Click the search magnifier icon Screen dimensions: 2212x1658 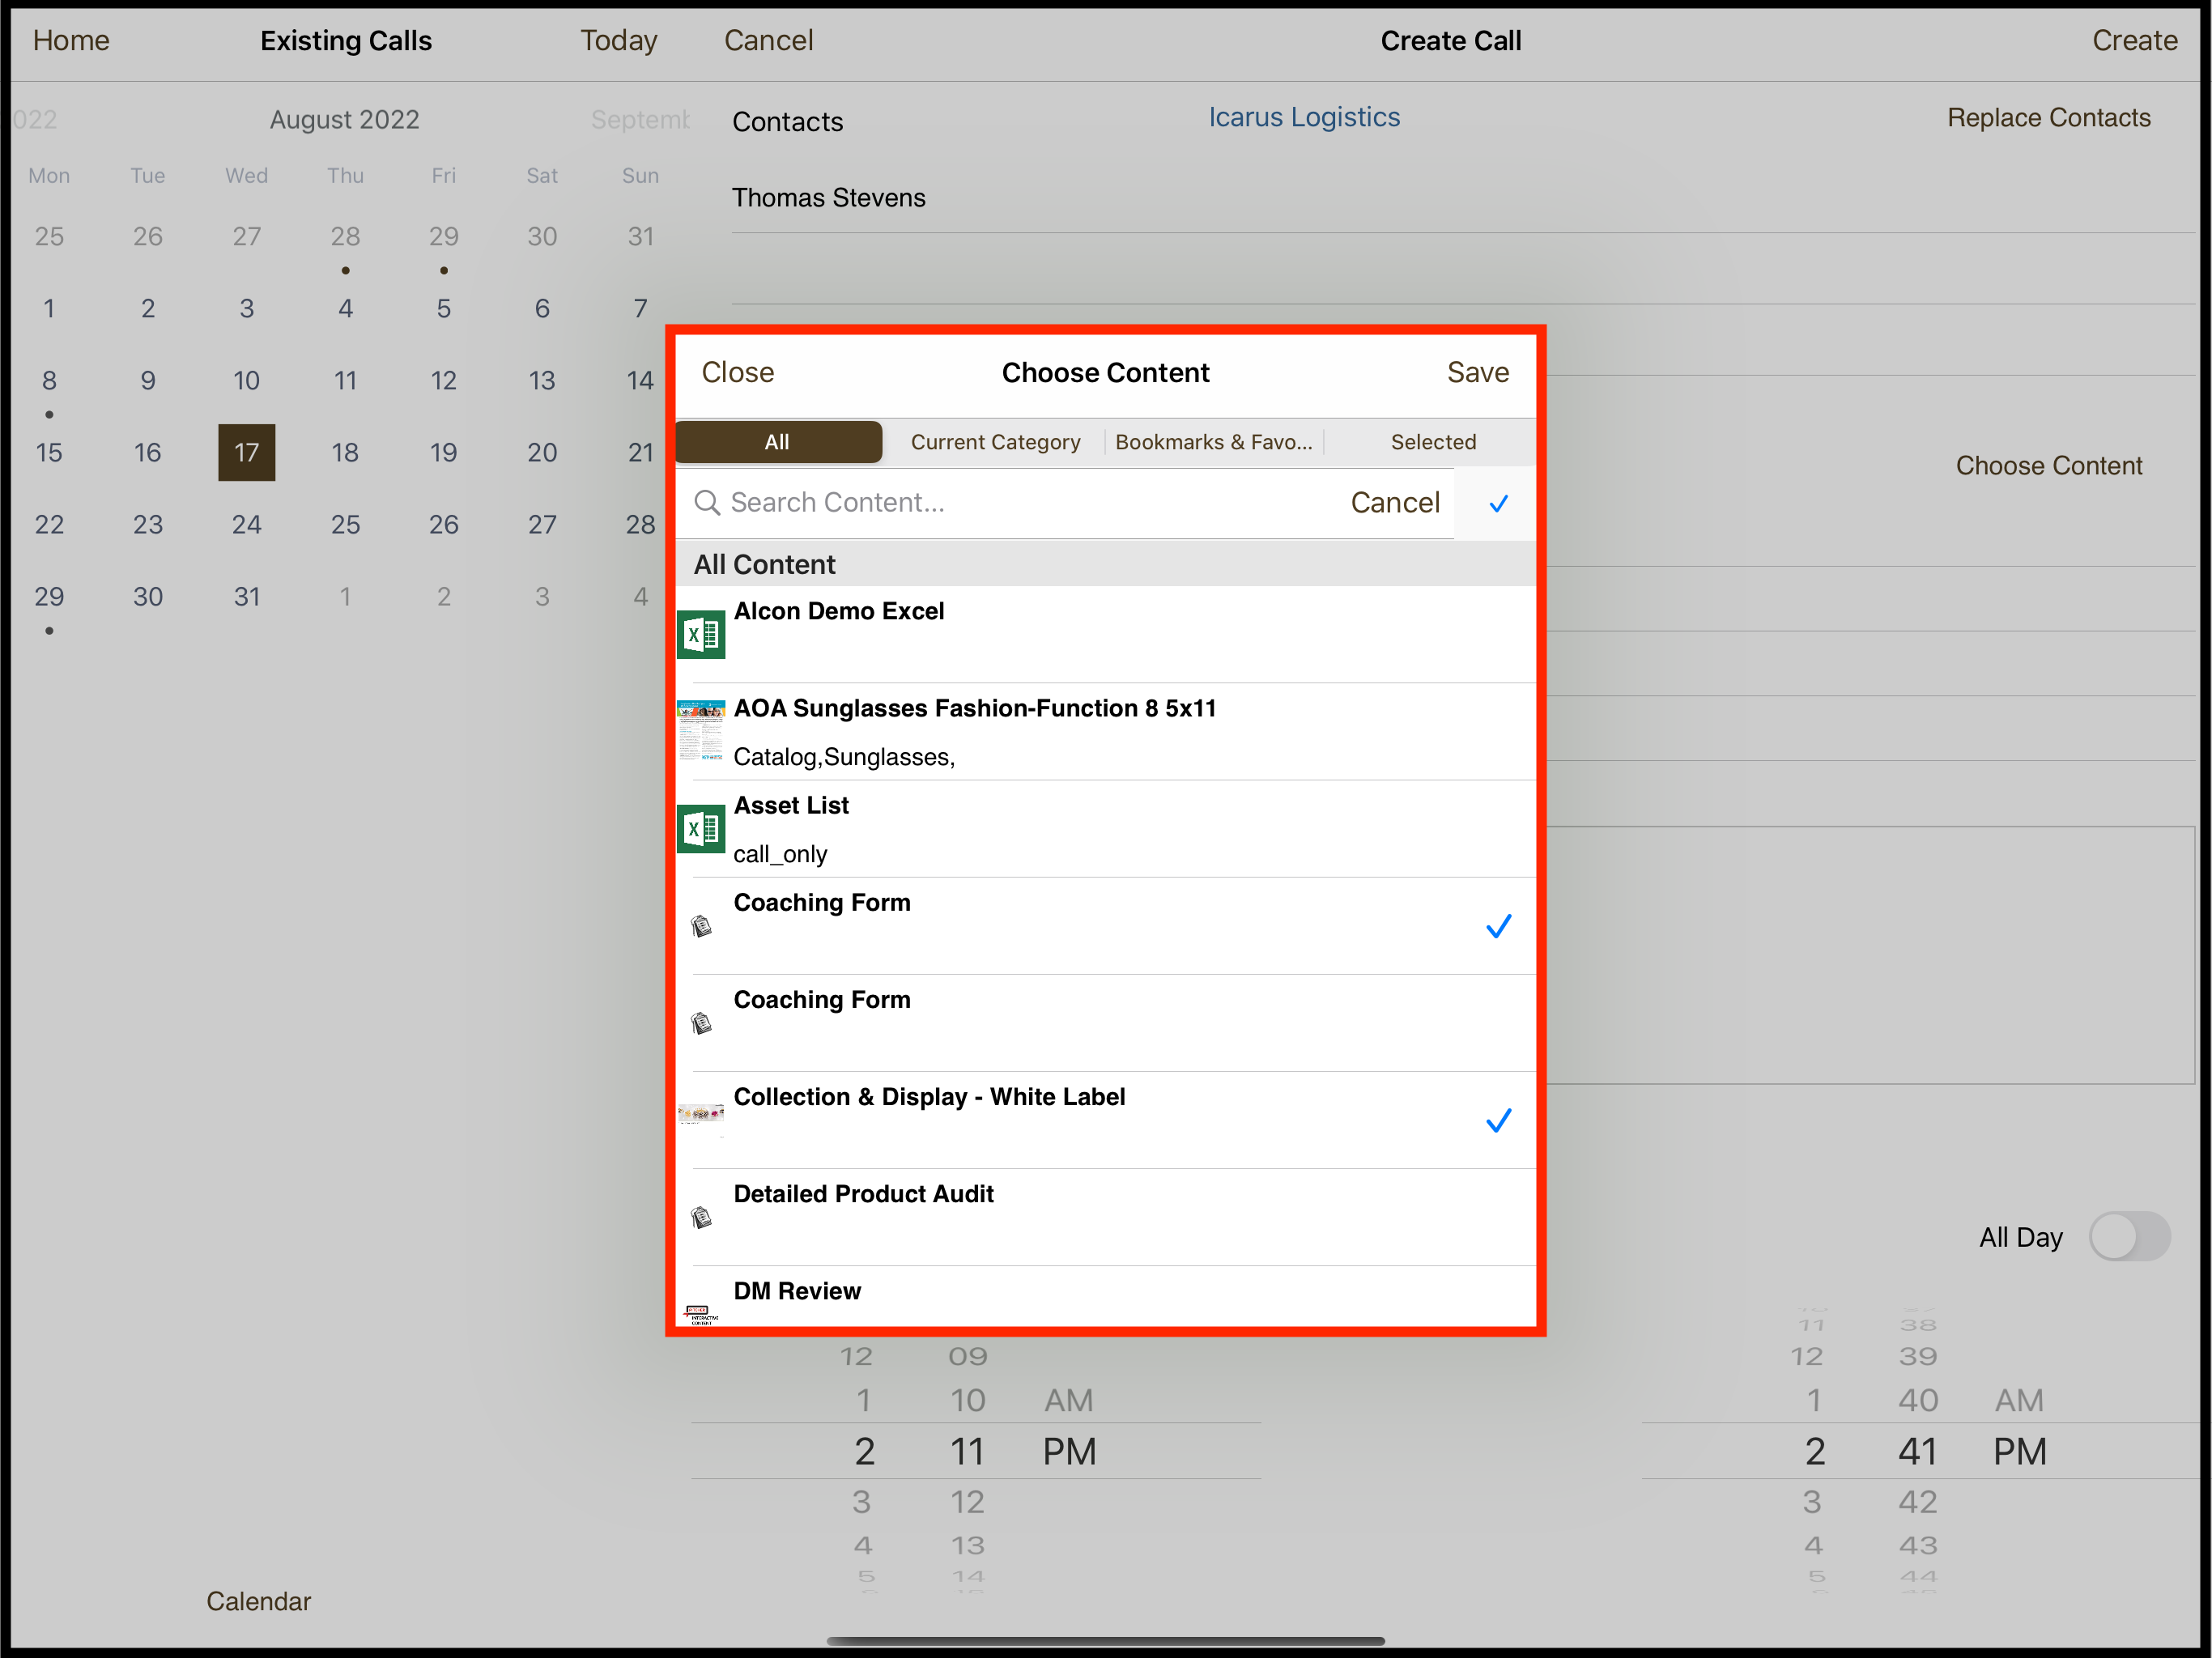coord(707,502)
